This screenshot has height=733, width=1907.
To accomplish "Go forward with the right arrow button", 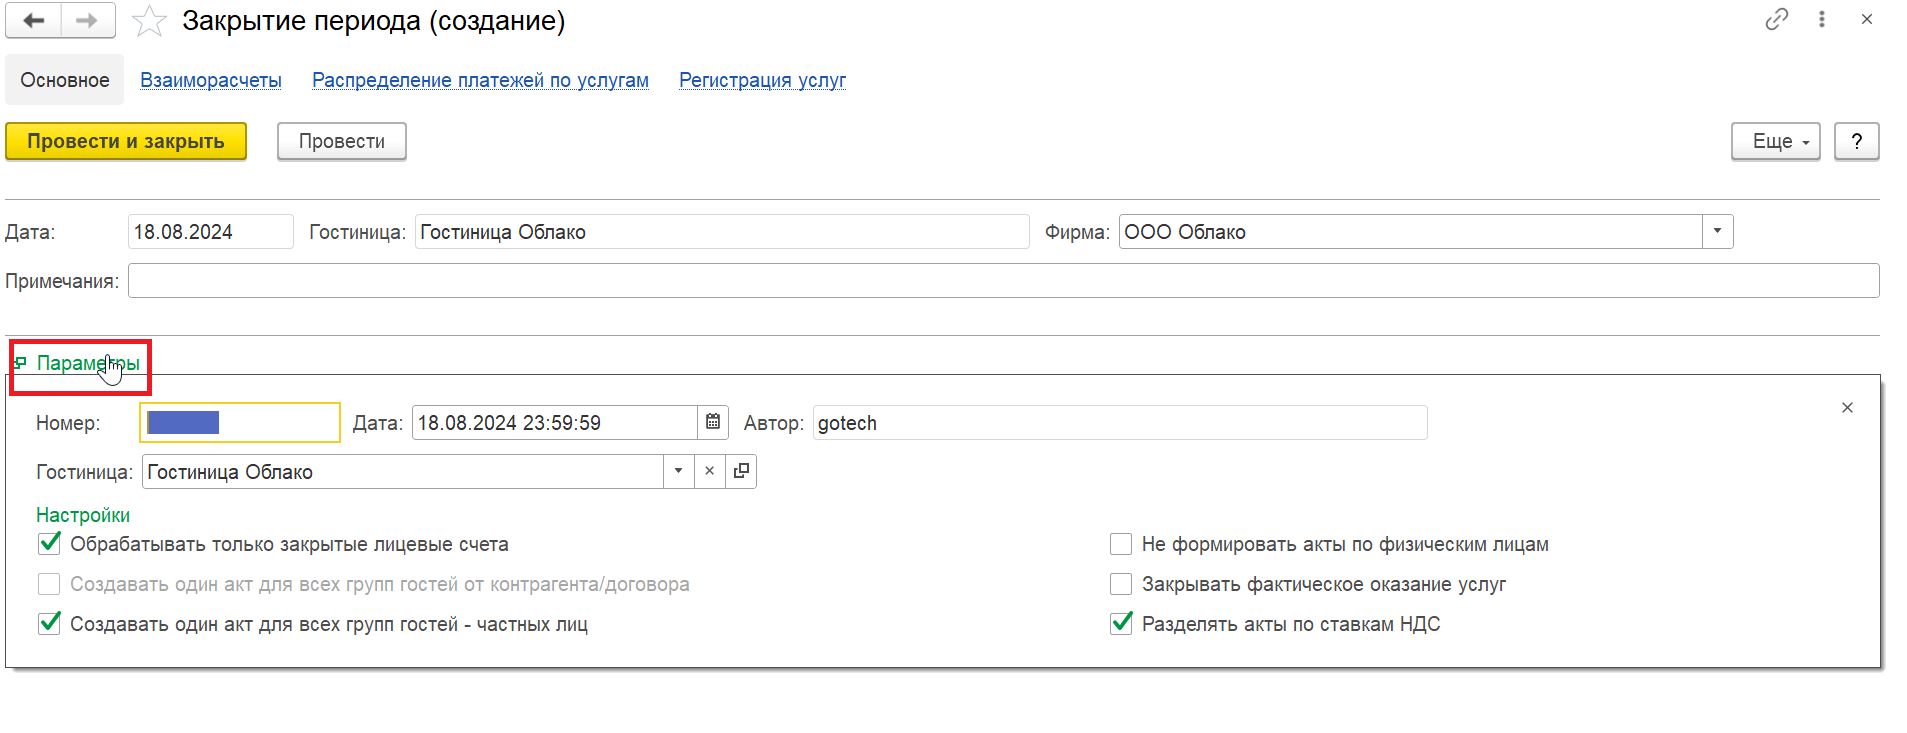I will [88, 20].
